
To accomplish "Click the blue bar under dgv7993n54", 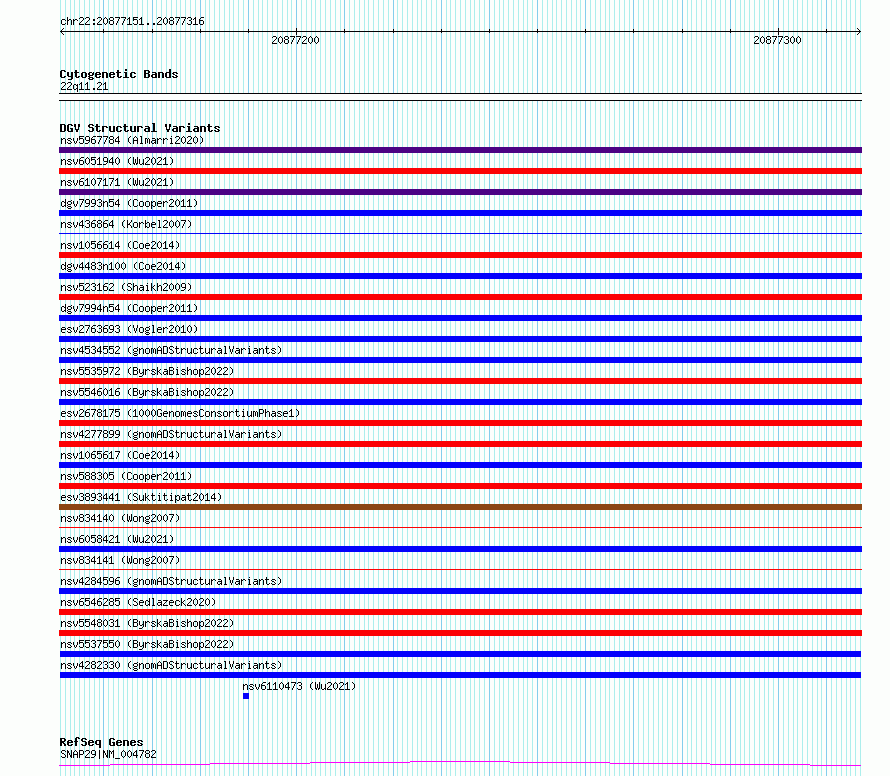I will pyautogui.click(x=460, y=213).
